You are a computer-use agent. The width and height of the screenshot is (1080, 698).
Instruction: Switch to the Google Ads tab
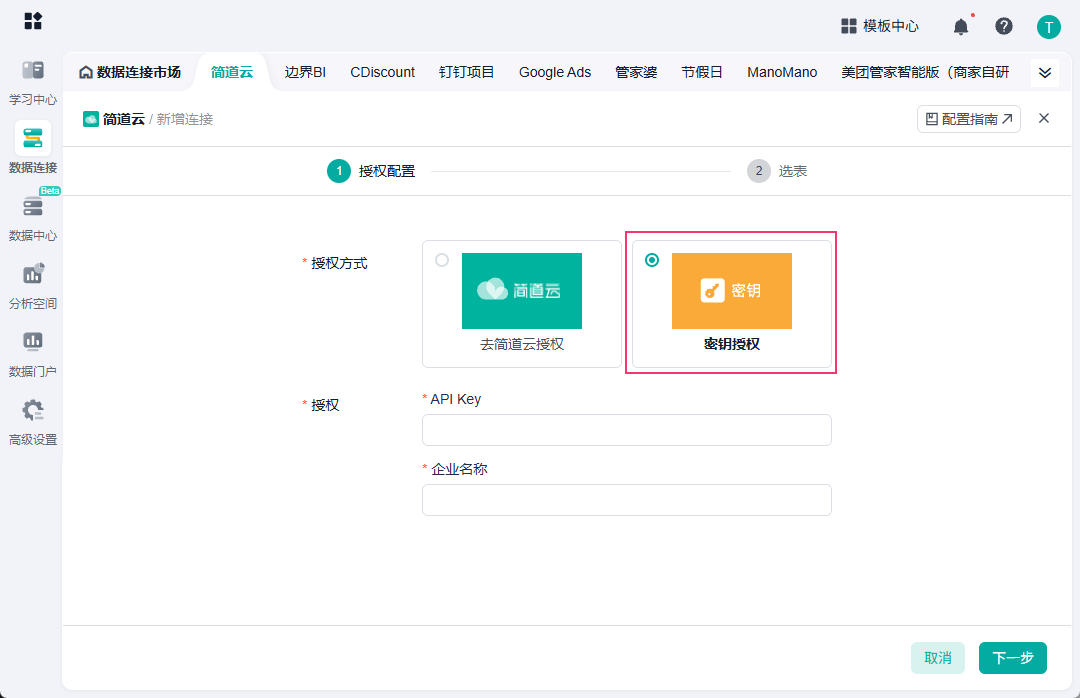click(x=554, y=72)
